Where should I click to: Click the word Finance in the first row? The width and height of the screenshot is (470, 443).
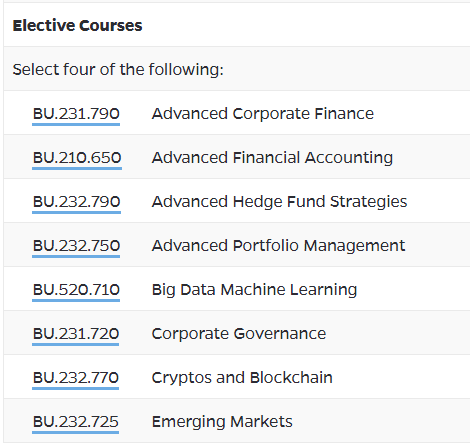pyautogui.click(x=344, y=114)
